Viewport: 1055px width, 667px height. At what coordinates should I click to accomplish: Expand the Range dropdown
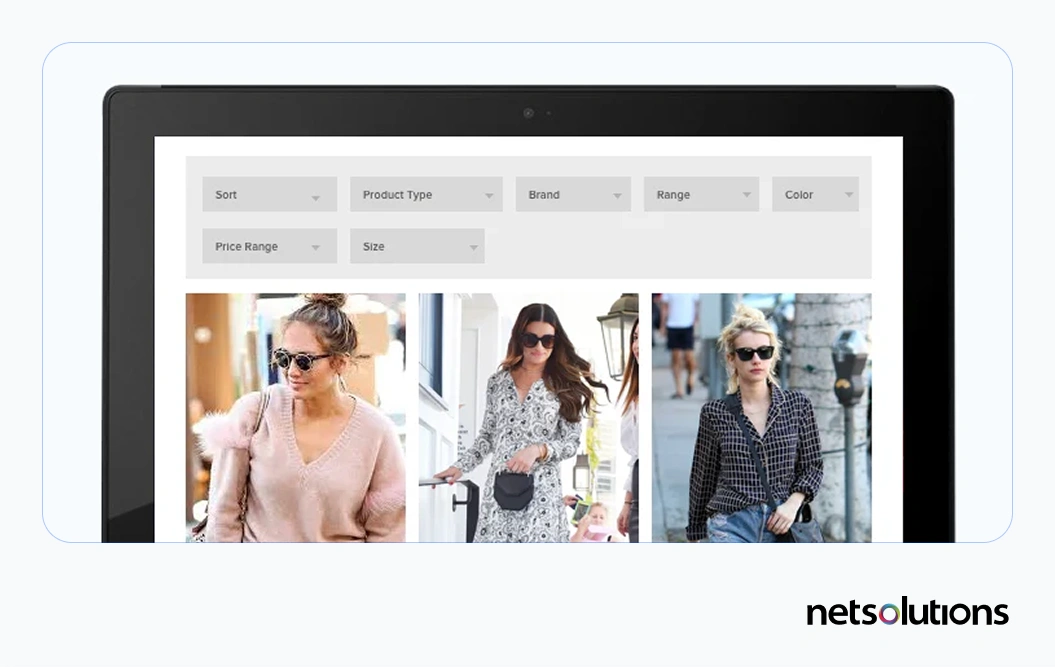pyautogui.click(x=701, y=195)
